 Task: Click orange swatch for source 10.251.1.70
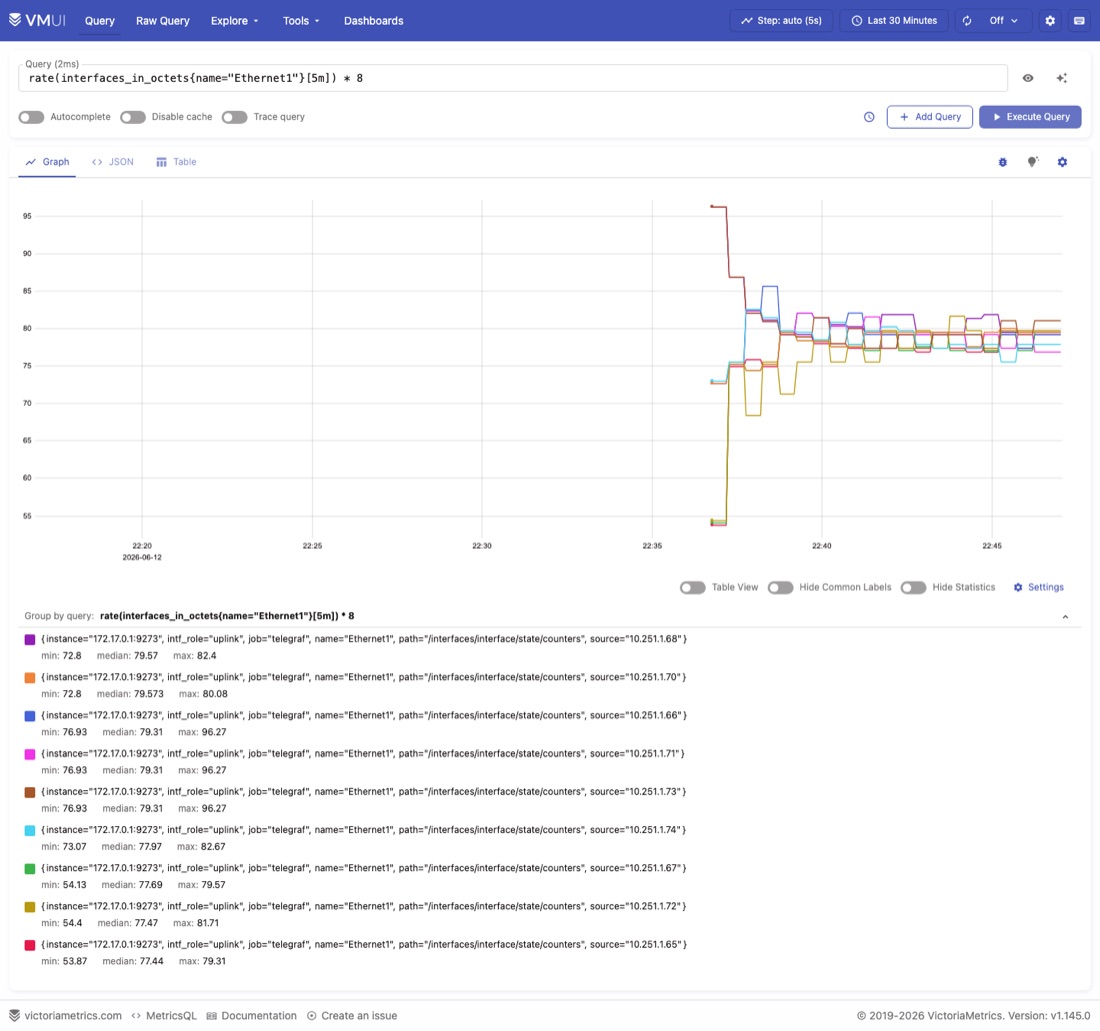29,678
